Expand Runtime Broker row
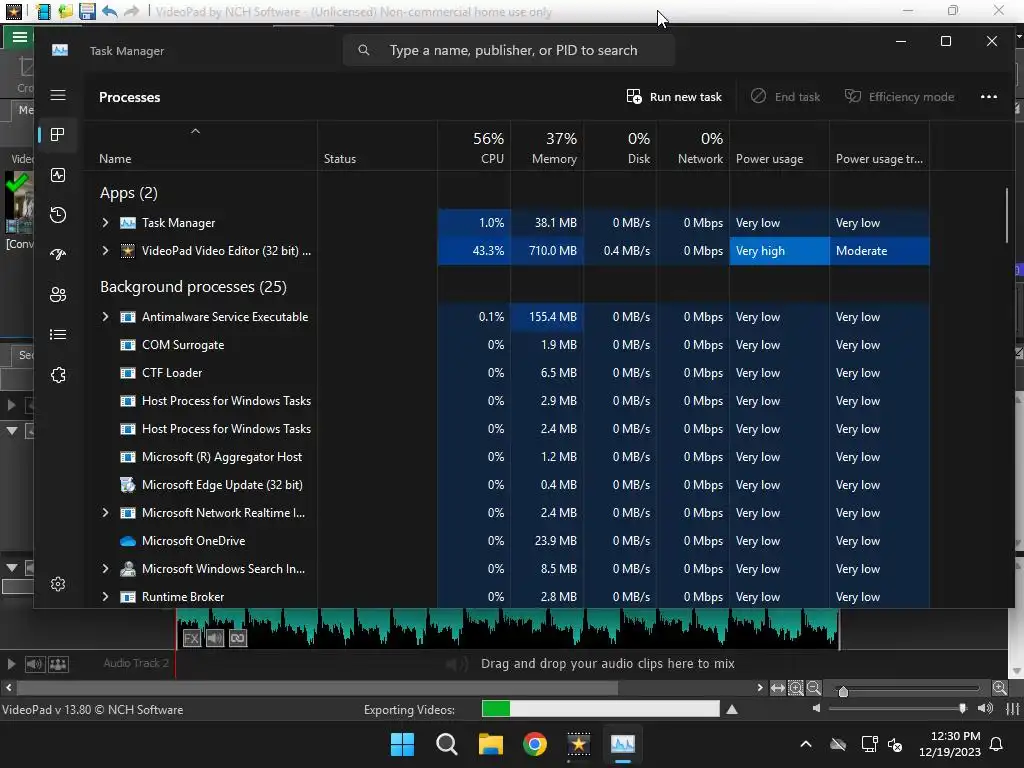Screen dimensions: 1024x768 coord(105,597)
